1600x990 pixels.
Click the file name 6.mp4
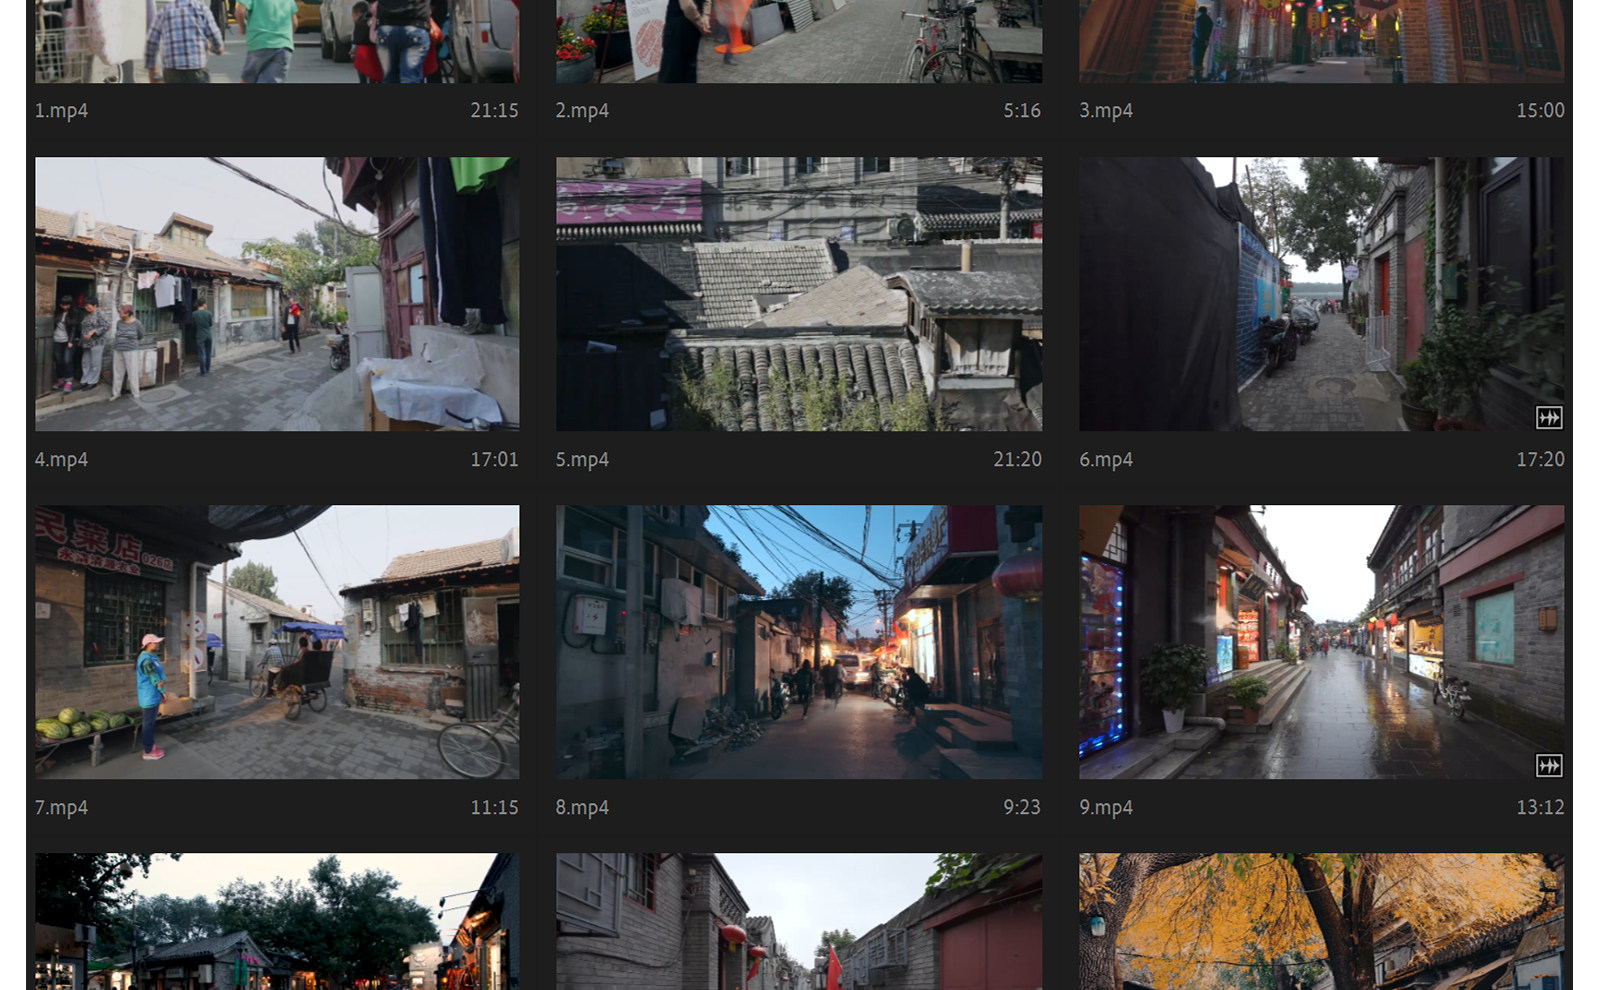click(1106, 460)
